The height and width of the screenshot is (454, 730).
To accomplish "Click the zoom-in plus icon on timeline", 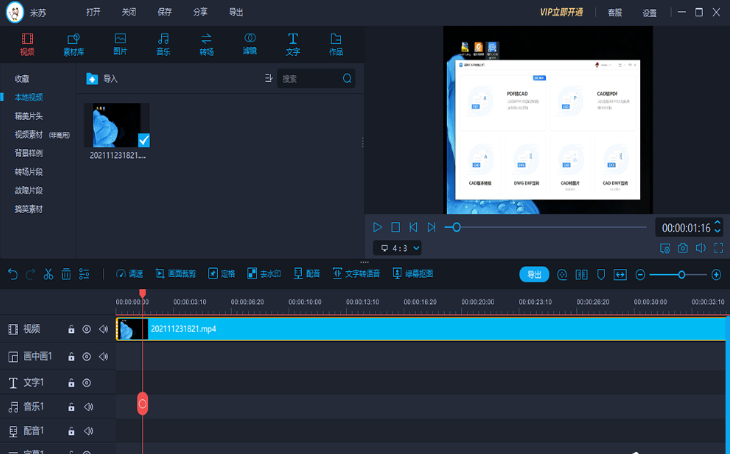I will pyautogui.click(x=716, y=275).
